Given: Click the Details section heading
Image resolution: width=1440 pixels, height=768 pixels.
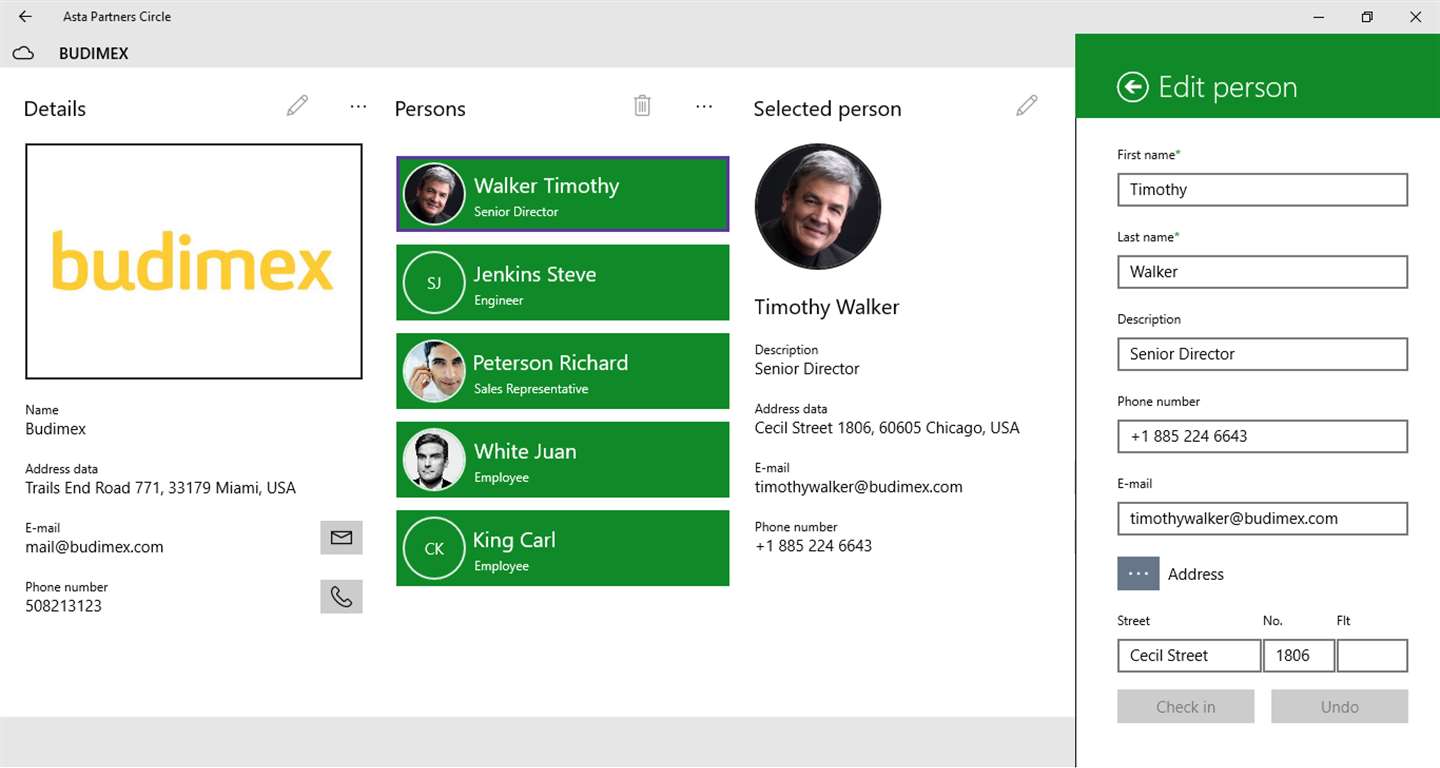Looking at the screenshot, I should click(x=55, y=109).
